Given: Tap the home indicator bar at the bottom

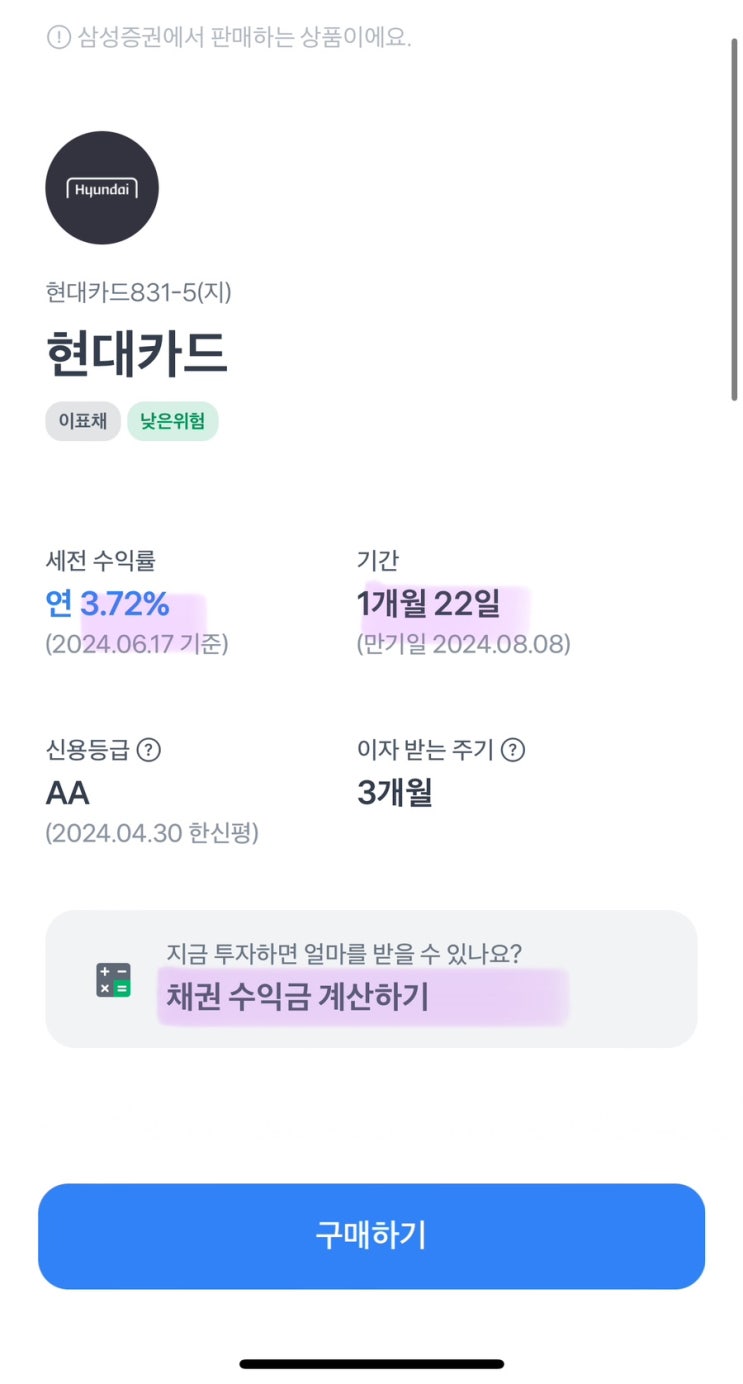Looking at the screenshot, I should coord(371,1363).
